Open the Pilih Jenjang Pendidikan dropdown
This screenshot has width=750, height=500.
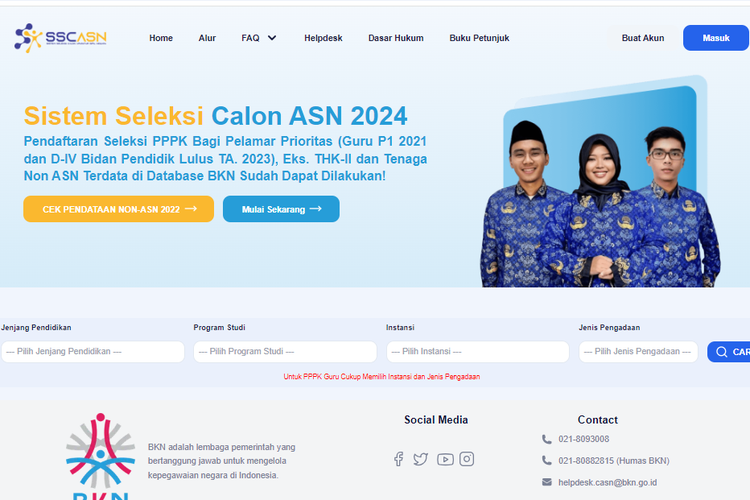click(93, 351)
